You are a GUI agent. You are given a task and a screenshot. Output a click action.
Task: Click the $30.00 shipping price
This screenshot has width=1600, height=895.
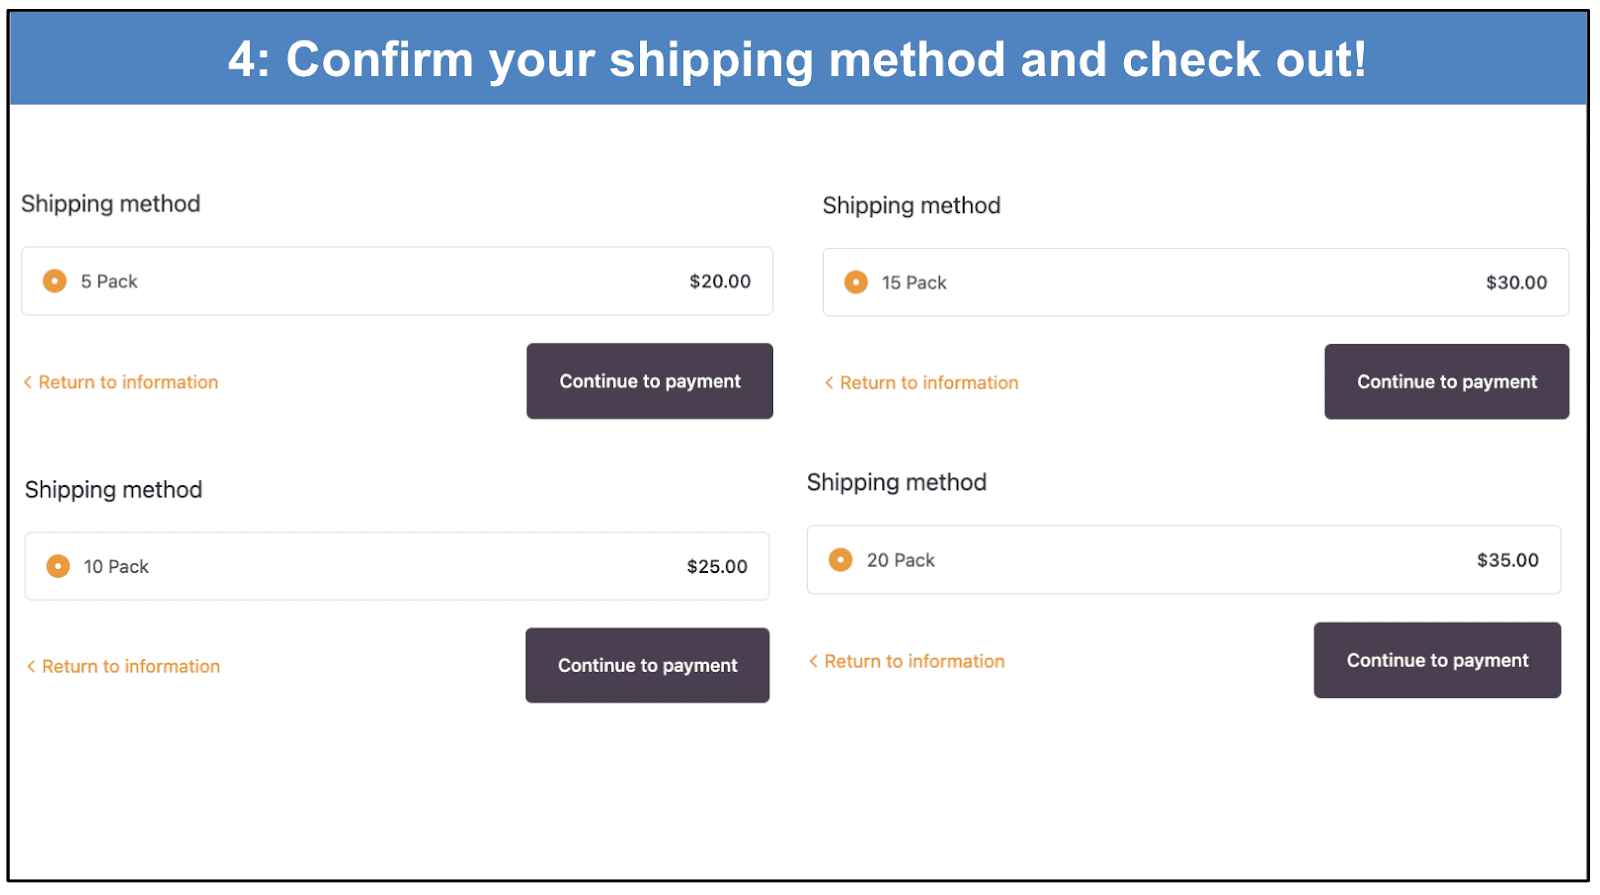tap(1516, 282)
